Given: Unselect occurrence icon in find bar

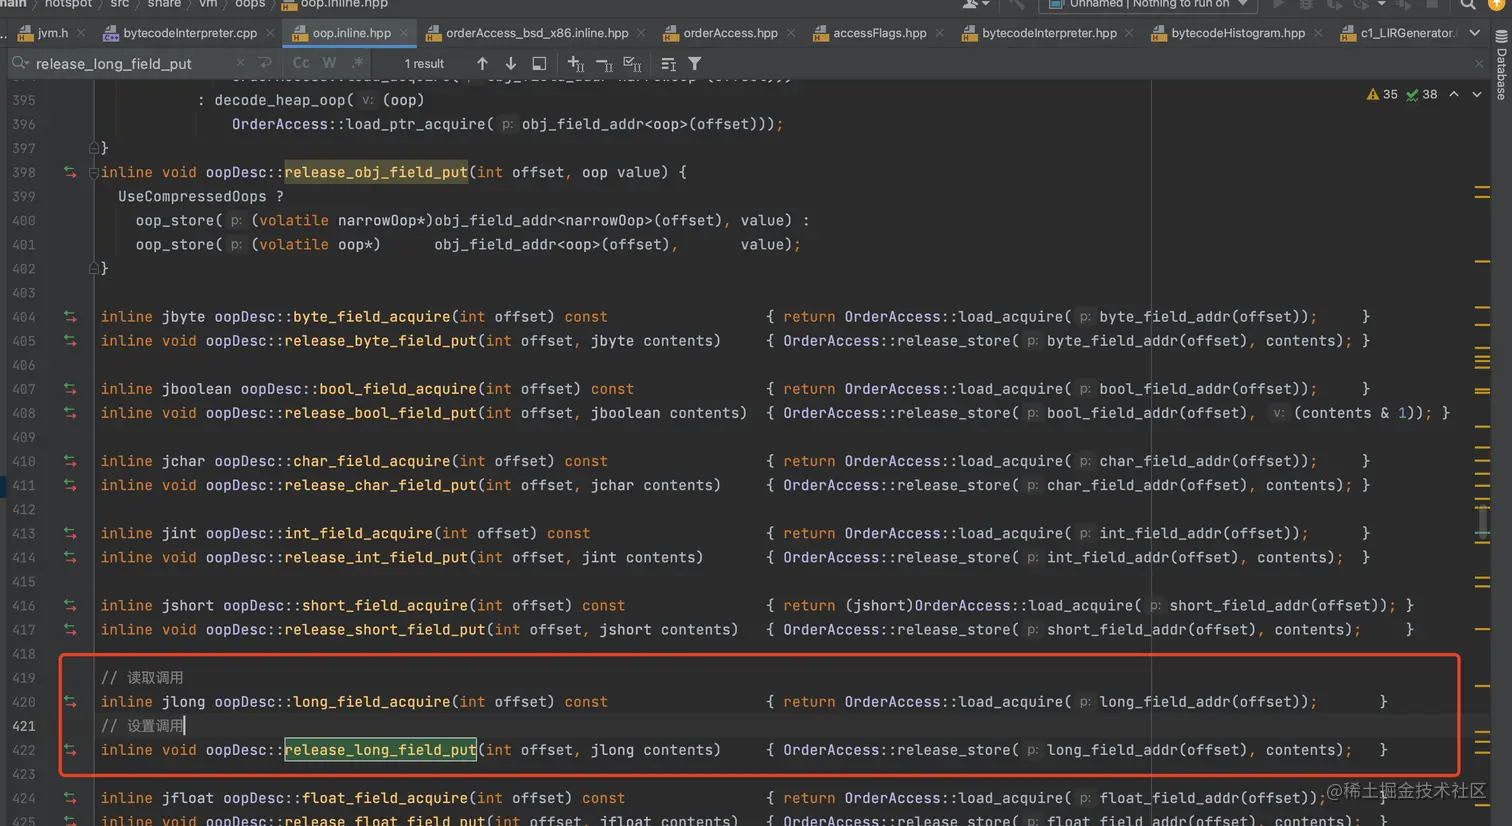Looking at the screenshot, I should click(x=604, y=63).
